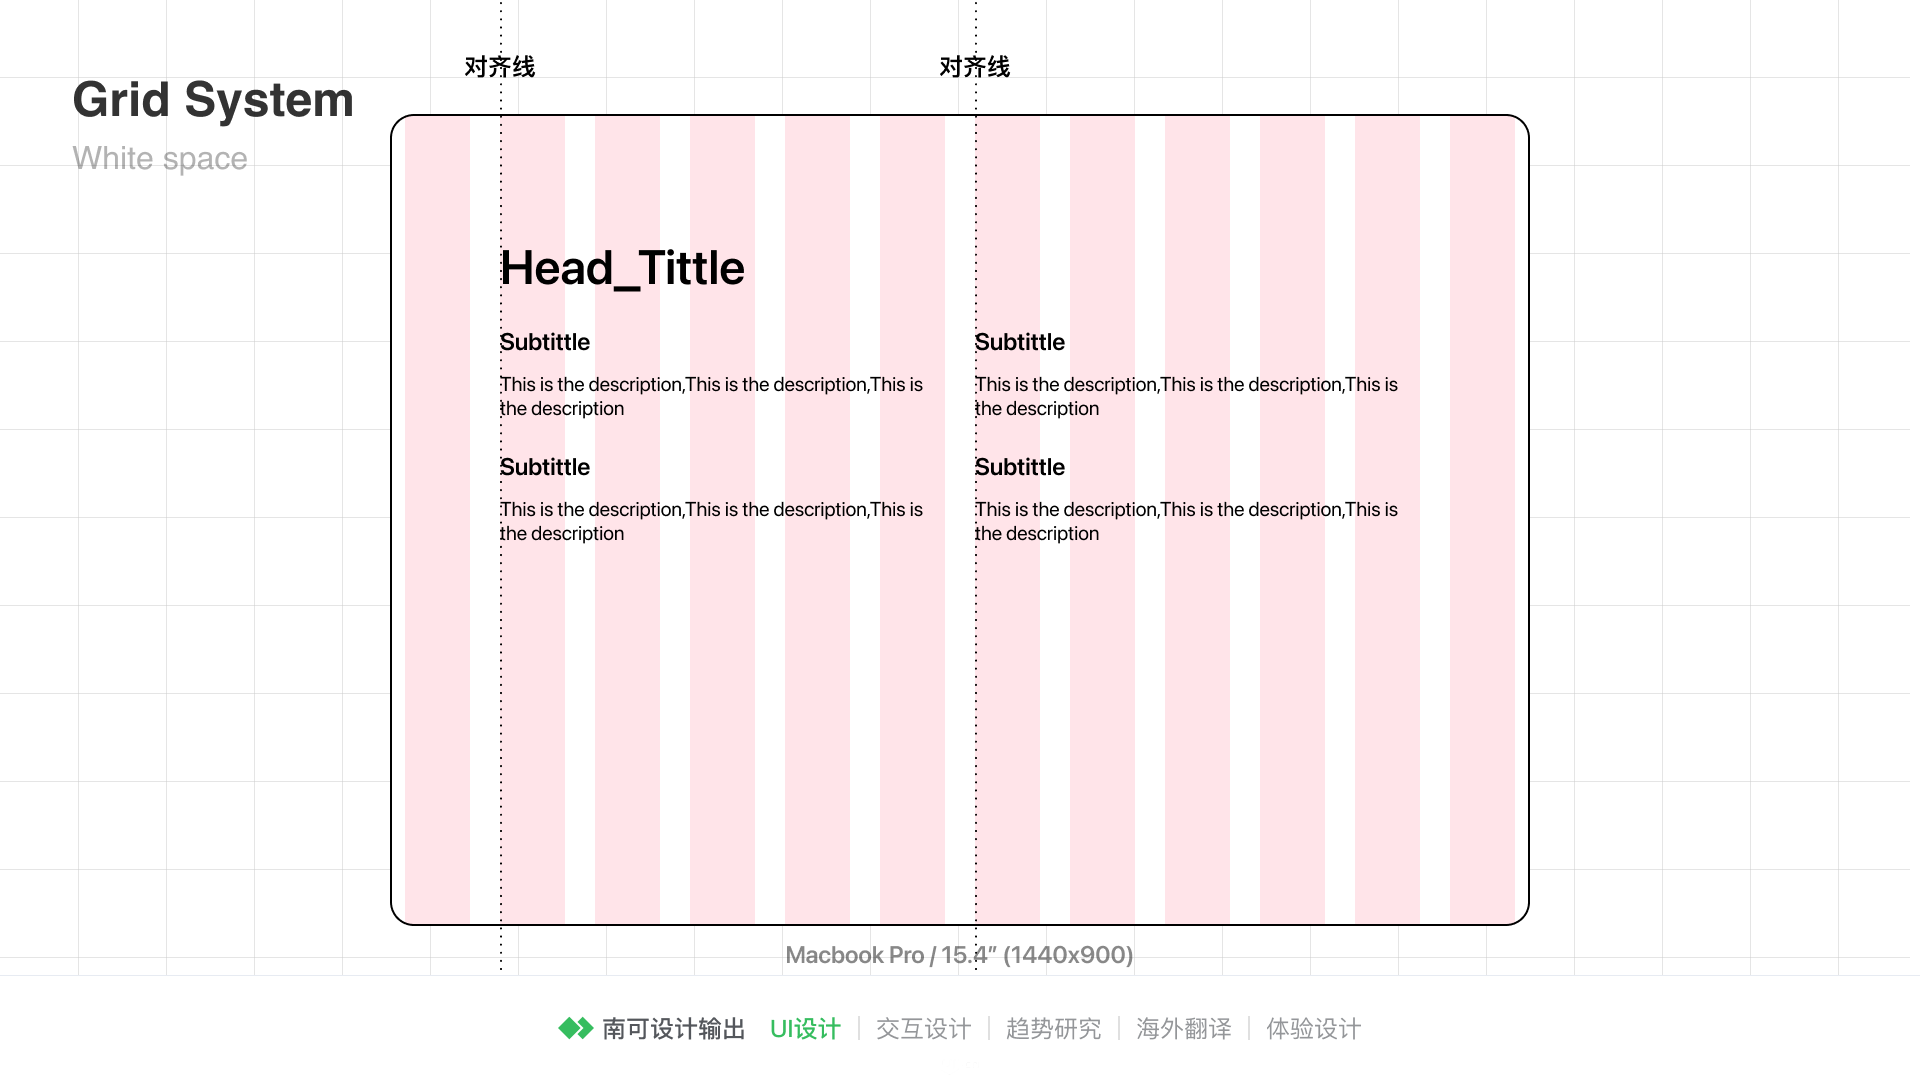Click the White space subtitle text
This screenshot has height=1080, width=1920.
(x=160, y=158)
